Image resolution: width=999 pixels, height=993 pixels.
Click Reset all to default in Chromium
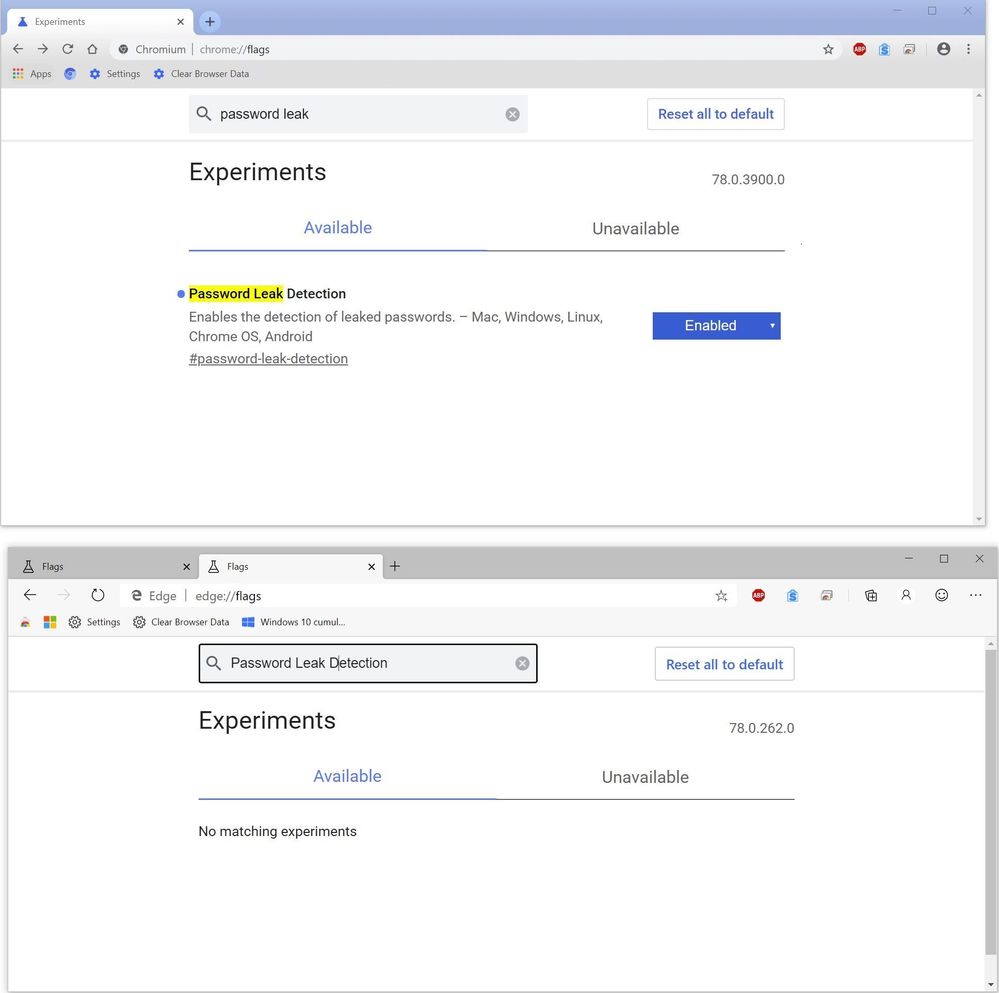[715, 114]
